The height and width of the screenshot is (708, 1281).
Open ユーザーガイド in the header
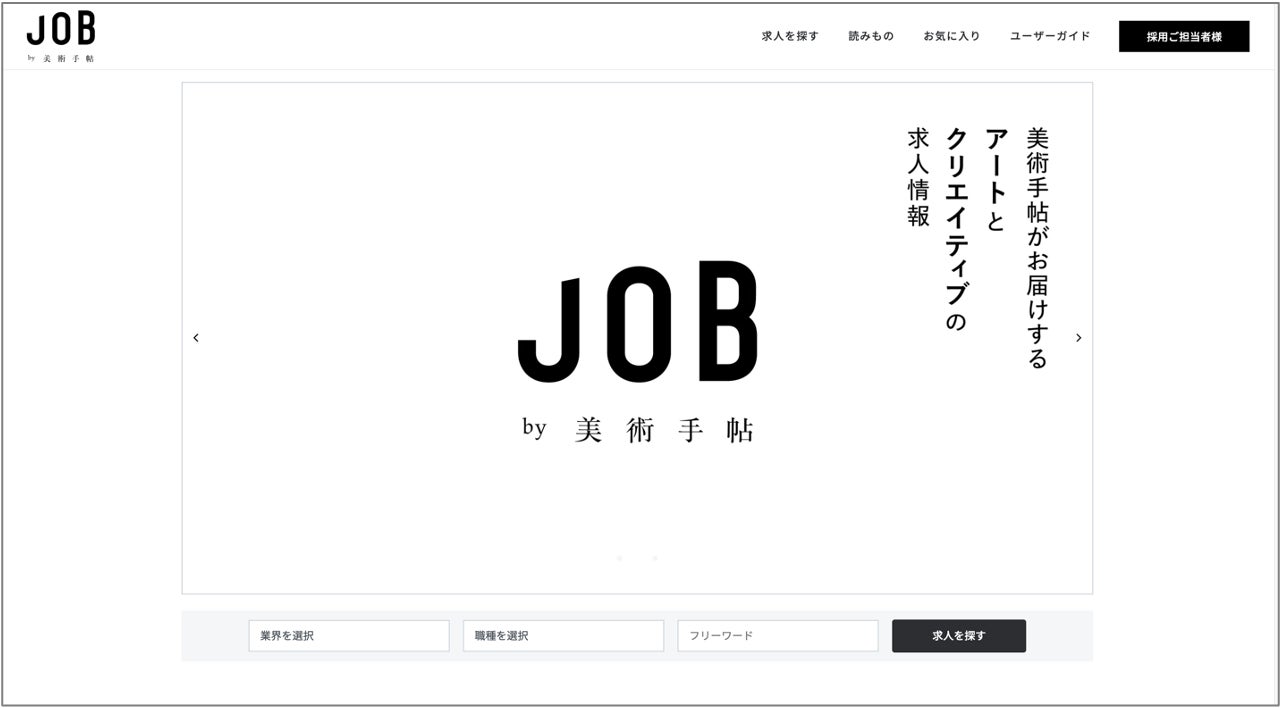(x=1050, y=36)
